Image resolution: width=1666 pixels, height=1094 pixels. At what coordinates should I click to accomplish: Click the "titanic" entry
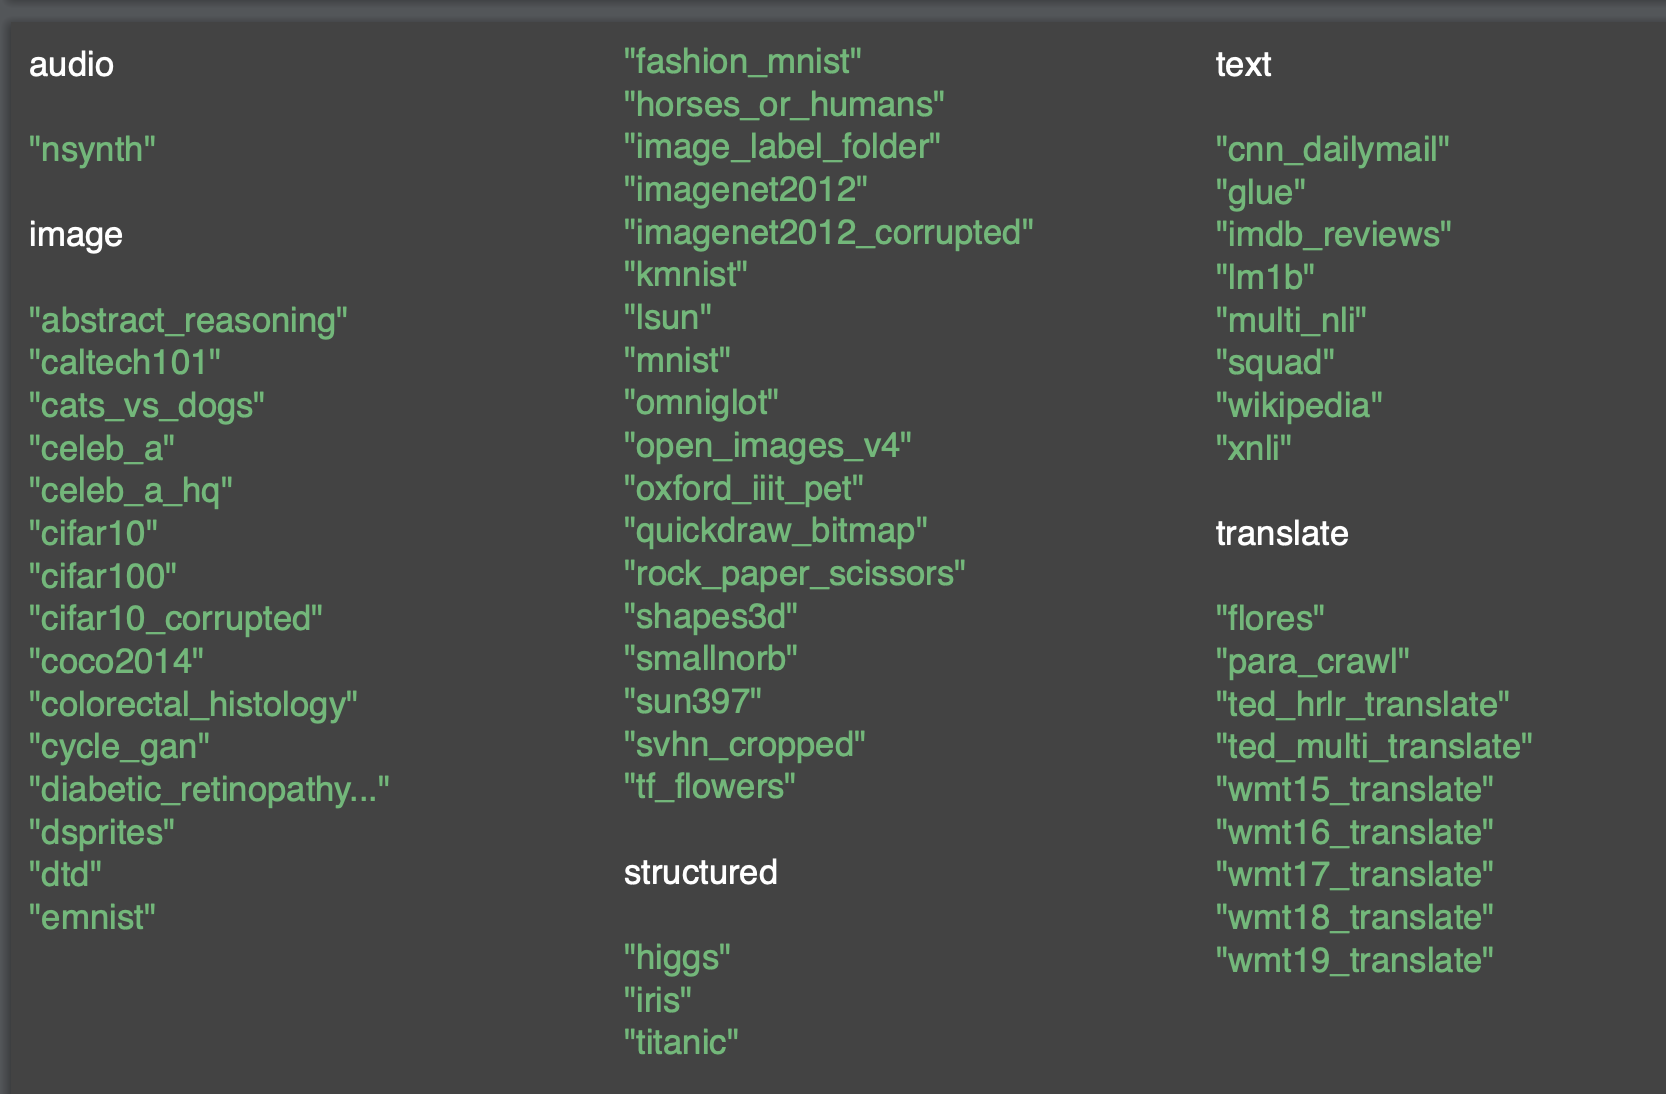click(x=681, y=1043)
